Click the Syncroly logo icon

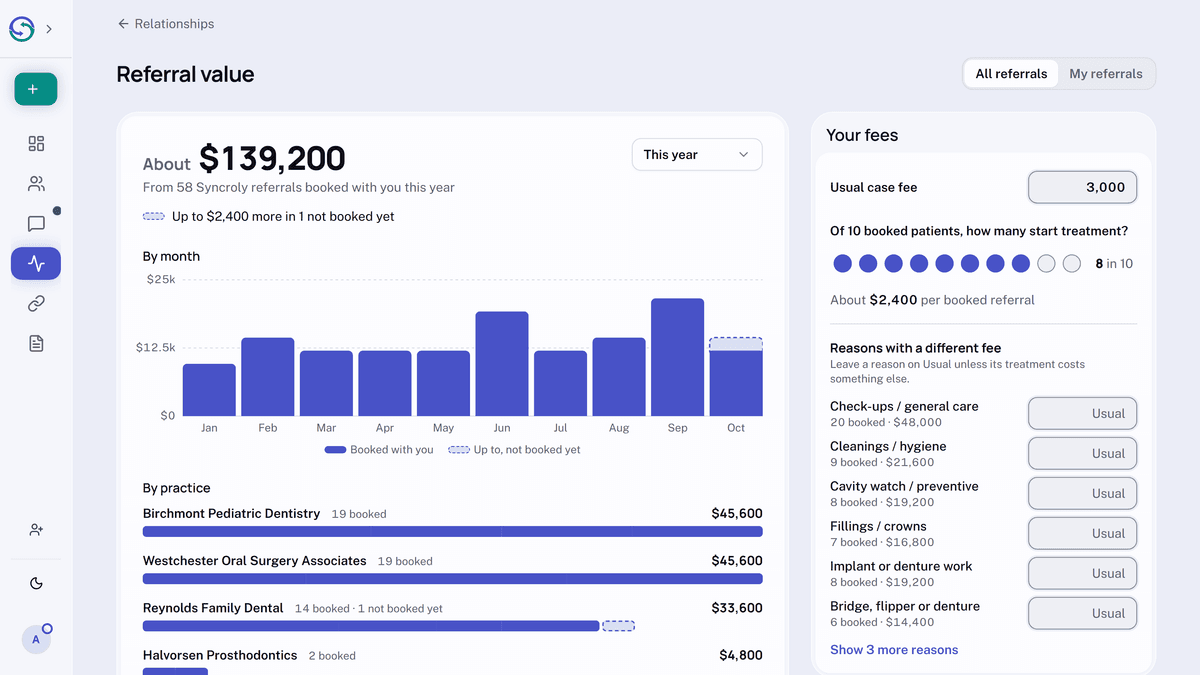(x=22, y=29)
